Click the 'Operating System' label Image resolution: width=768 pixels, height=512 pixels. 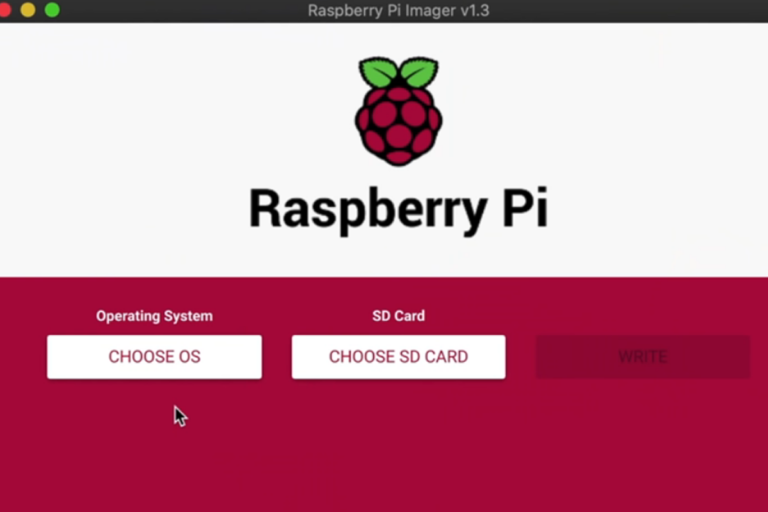(154, 316)
